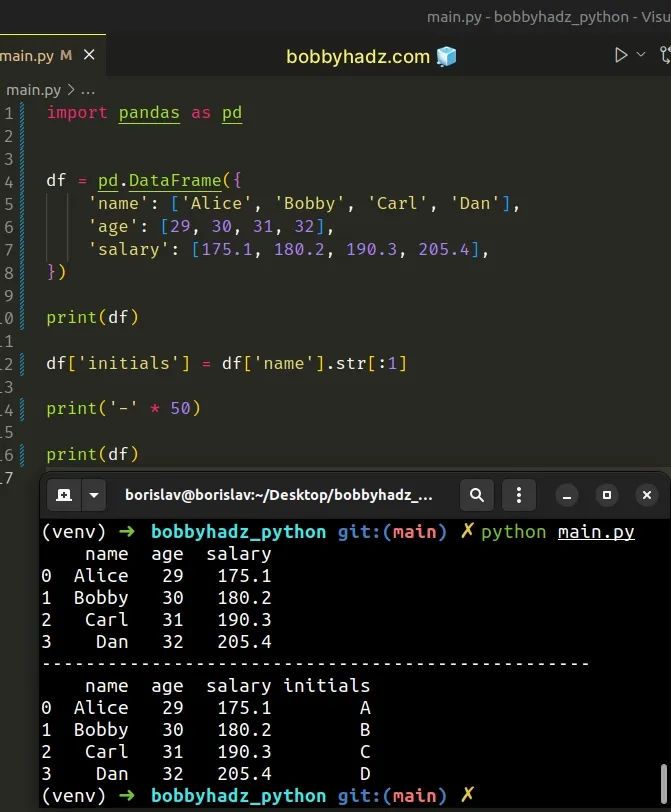Viewport: 671px width, 812px height.
Task: Expand the terminal new-tab dropdown arrow
Action: 93,494
